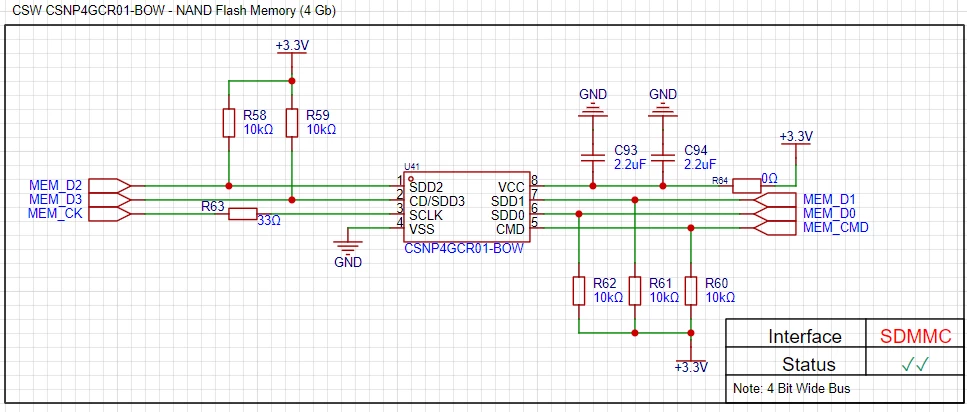Select the U41 chip body
The width and height of the screenshot is (967, 412).
466,207
